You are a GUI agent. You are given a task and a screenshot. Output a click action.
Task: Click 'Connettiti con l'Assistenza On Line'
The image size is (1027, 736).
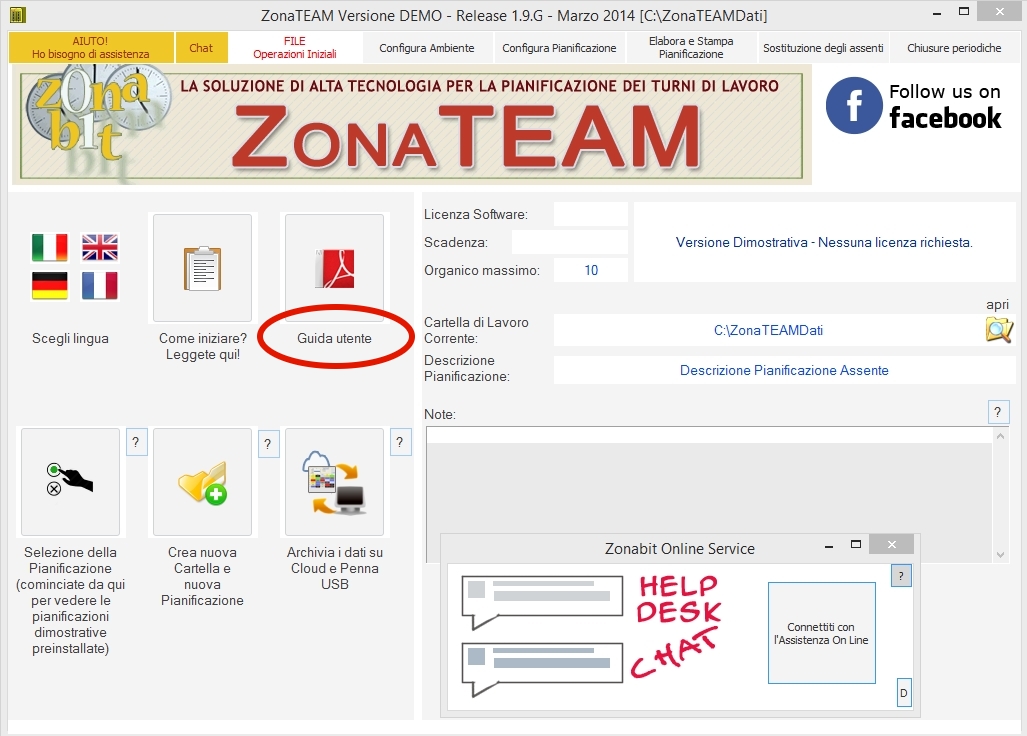point(821,633)
